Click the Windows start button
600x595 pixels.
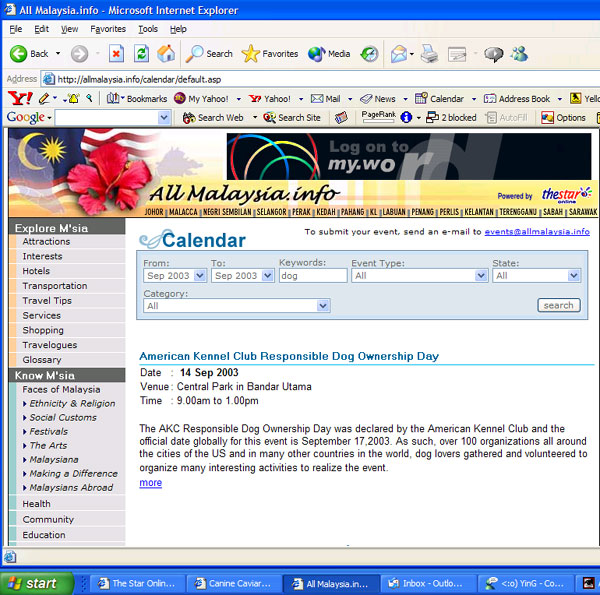[x=37, y=583]
